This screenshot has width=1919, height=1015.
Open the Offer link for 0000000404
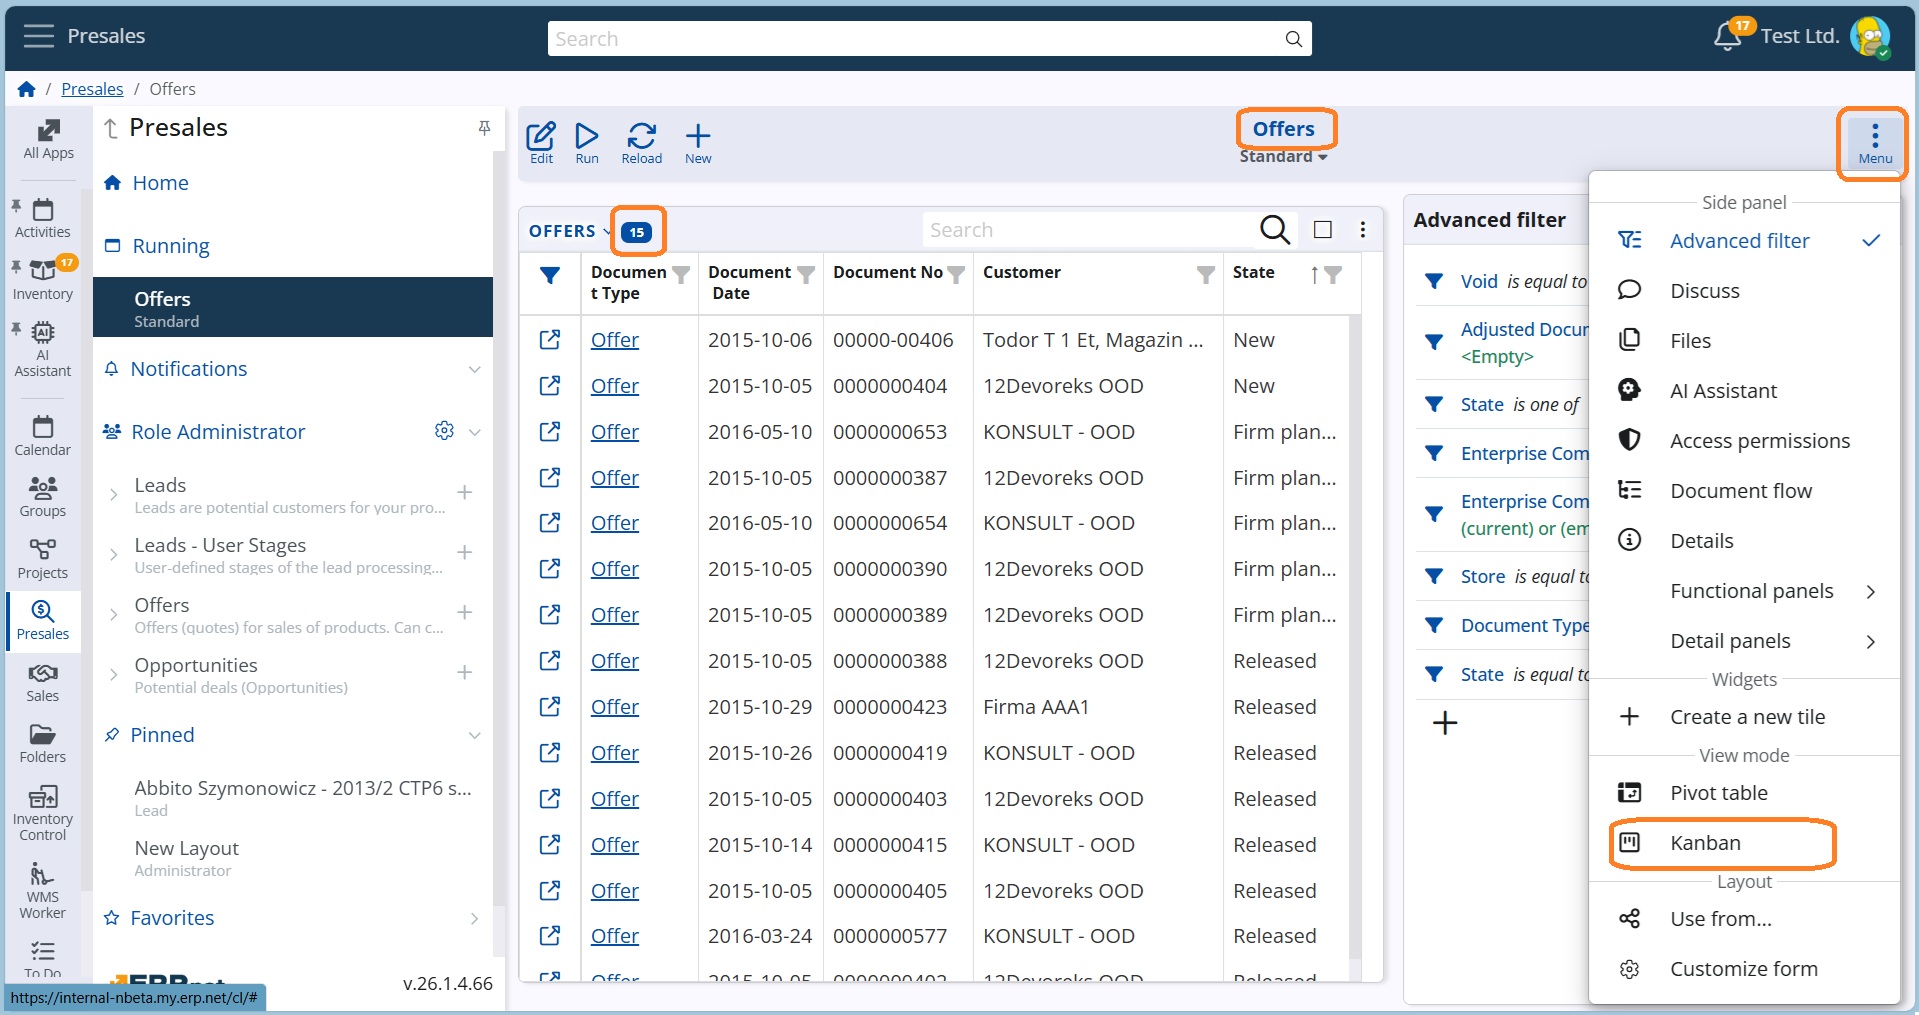tap(615, 386)
